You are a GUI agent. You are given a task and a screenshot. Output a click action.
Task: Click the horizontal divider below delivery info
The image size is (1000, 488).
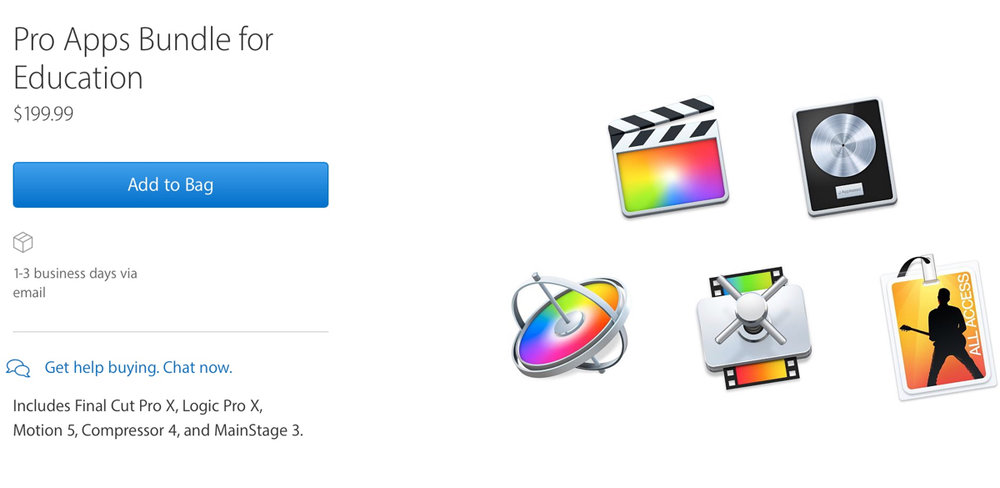[x=170, y=332]
